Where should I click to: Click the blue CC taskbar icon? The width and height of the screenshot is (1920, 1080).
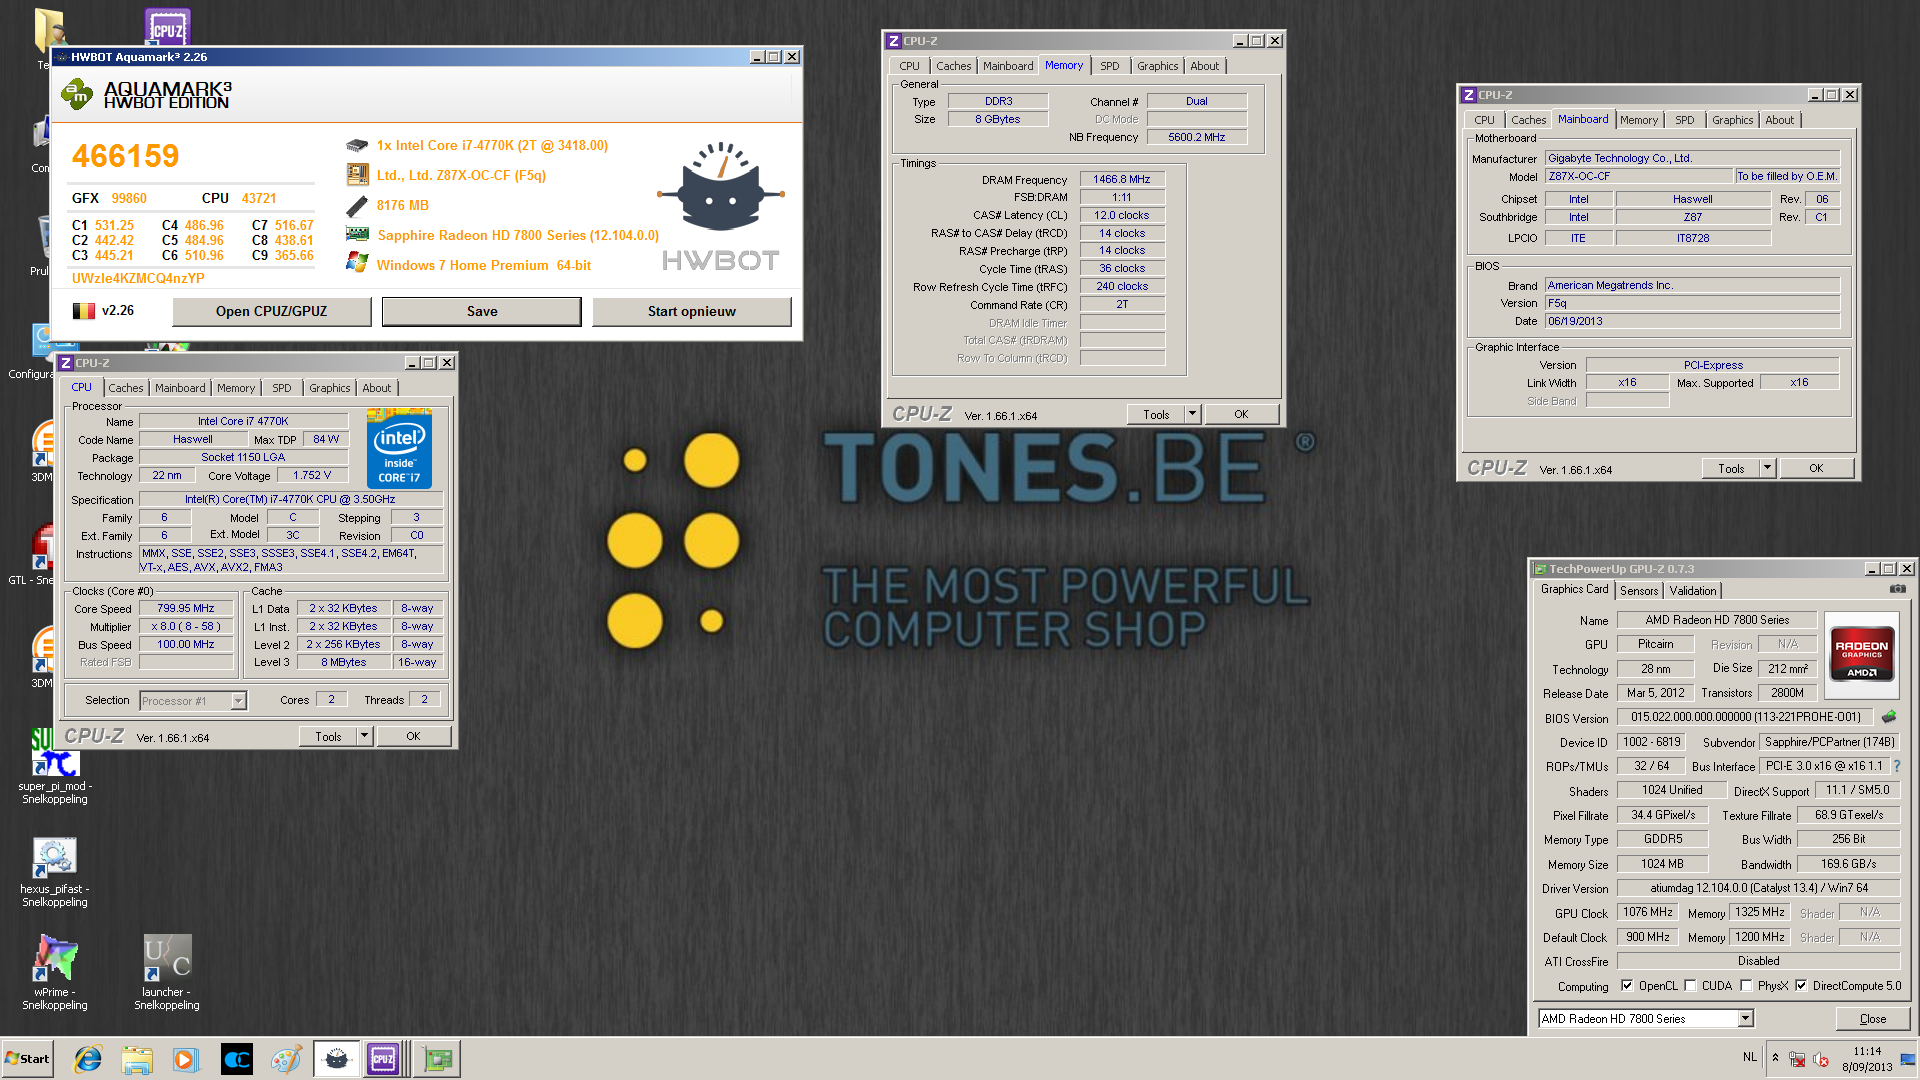pyautogui.click(x=237, y=1059)
